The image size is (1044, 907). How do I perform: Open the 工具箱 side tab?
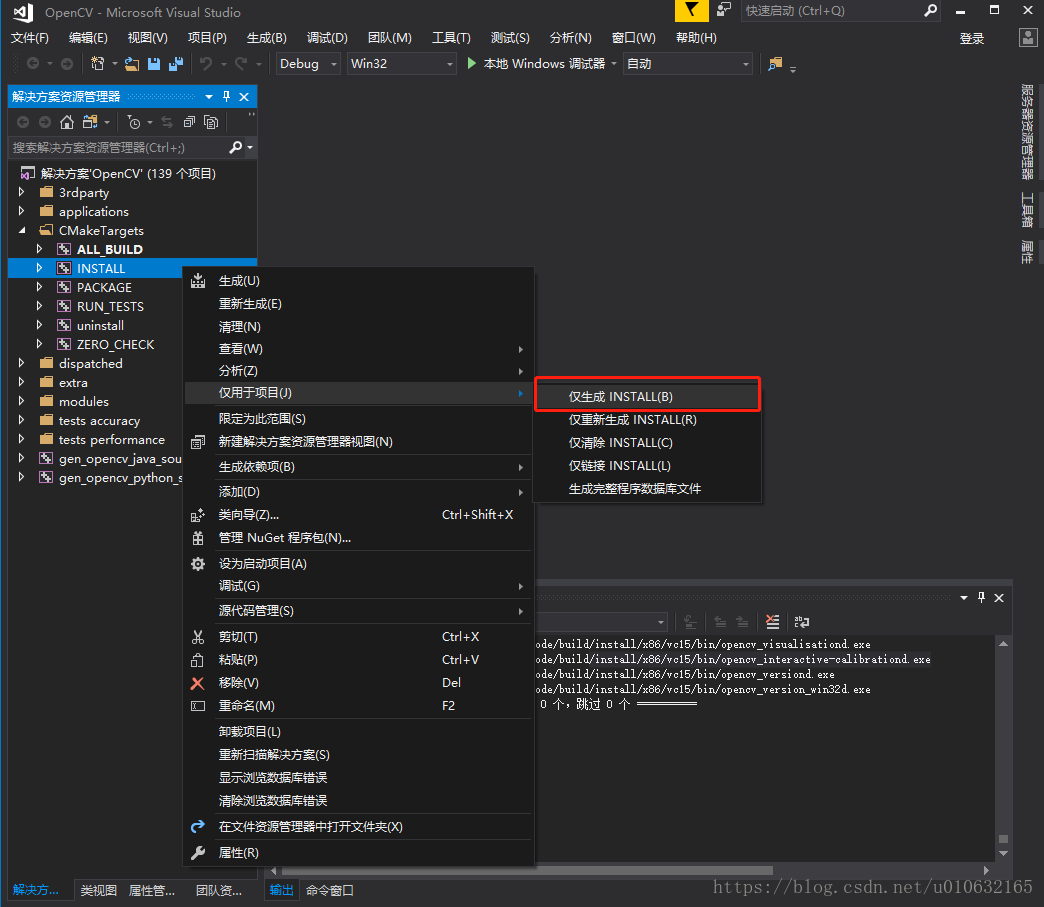click(1027, 210)
